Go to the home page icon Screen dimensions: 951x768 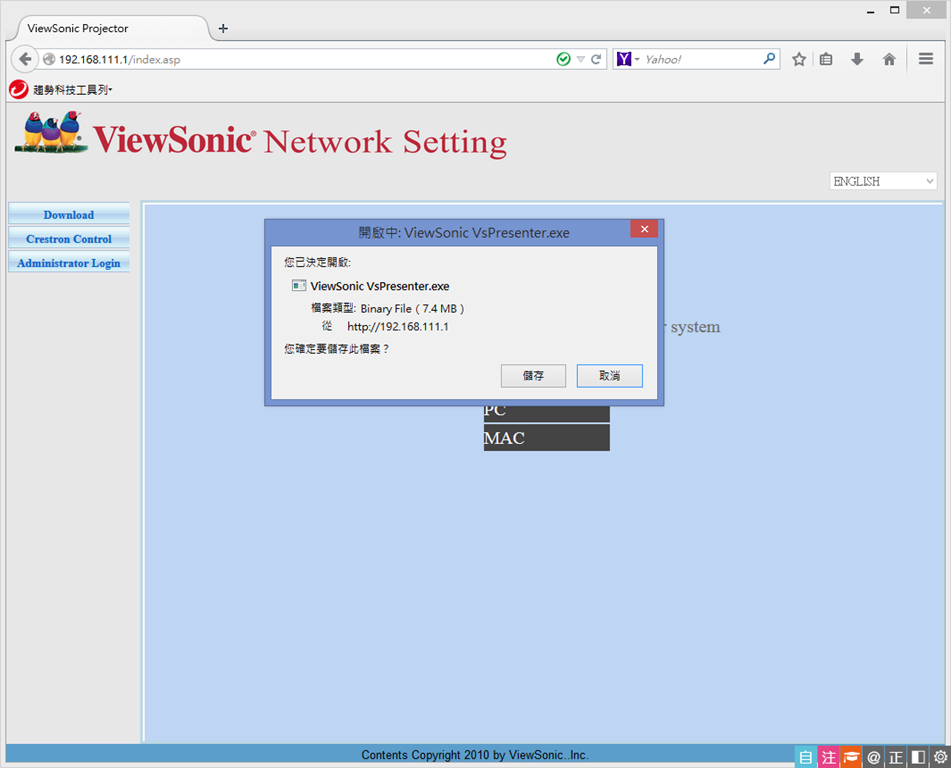[889, 59]
